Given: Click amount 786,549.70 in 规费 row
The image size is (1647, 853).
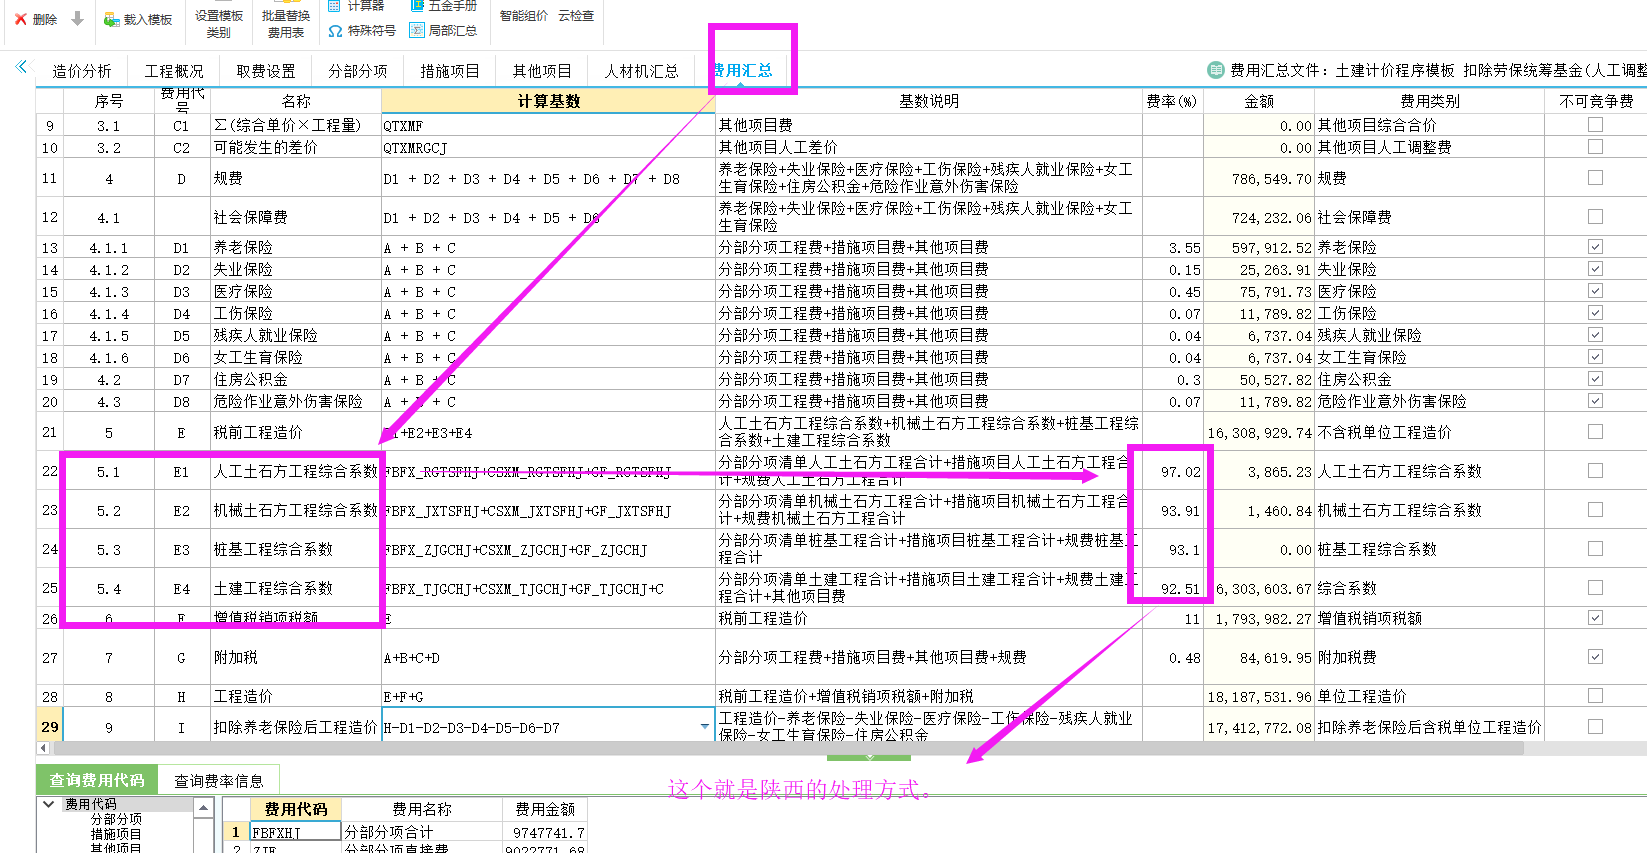Looking at the screenshot, I should [1258, 178].
